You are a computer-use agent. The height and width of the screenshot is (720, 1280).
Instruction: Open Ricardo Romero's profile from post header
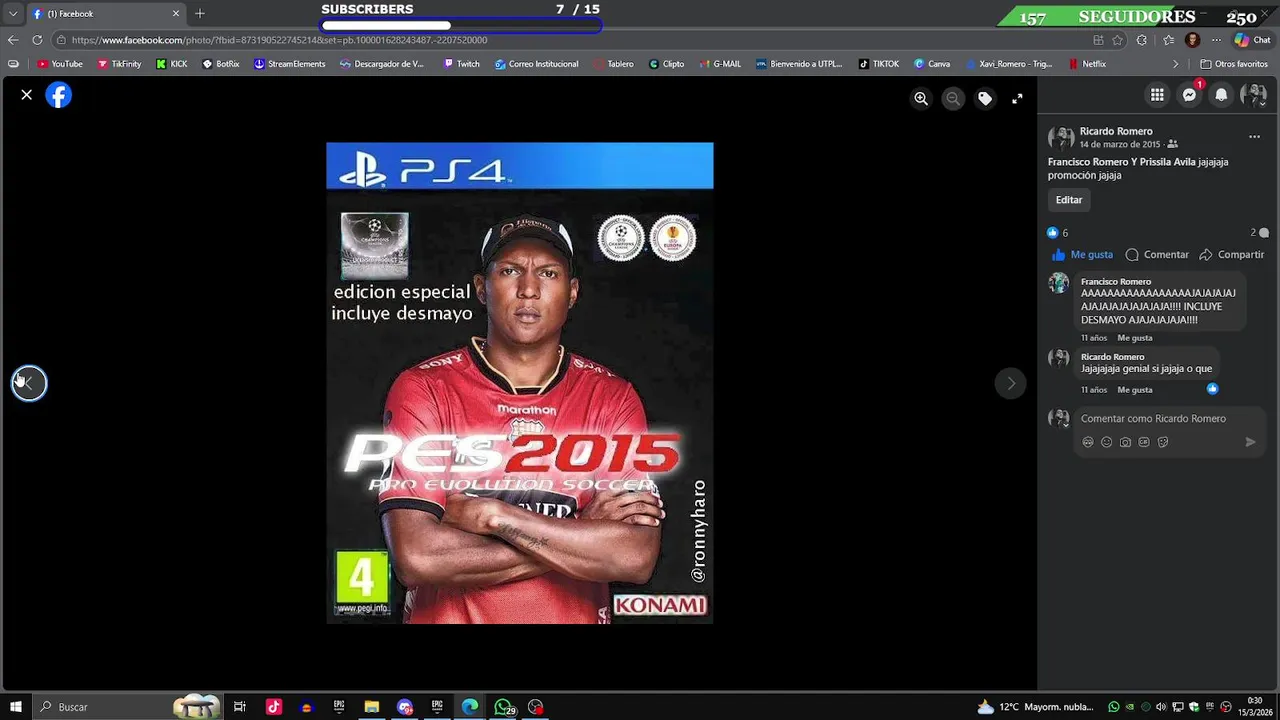pyautogui.click(x=1116, y=131)
